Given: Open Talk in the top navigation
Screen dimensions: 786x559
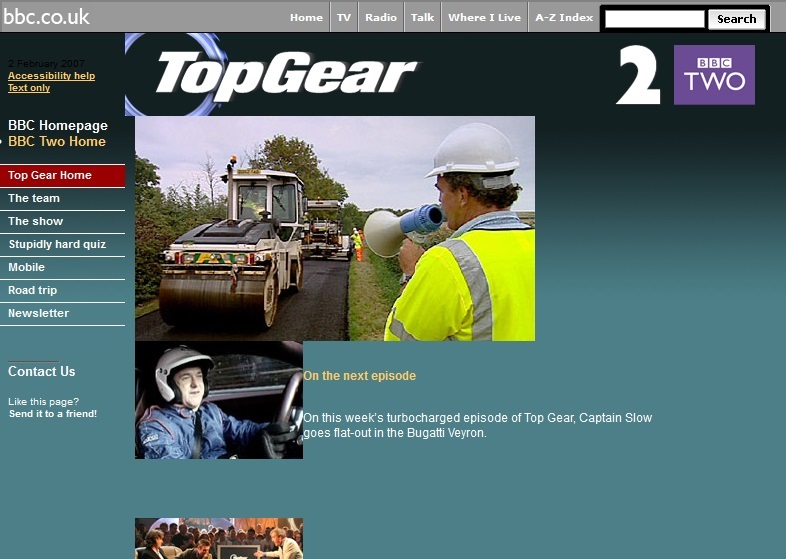Looking at the screenshot, I should pyautogui.click(x=423, y=17).
